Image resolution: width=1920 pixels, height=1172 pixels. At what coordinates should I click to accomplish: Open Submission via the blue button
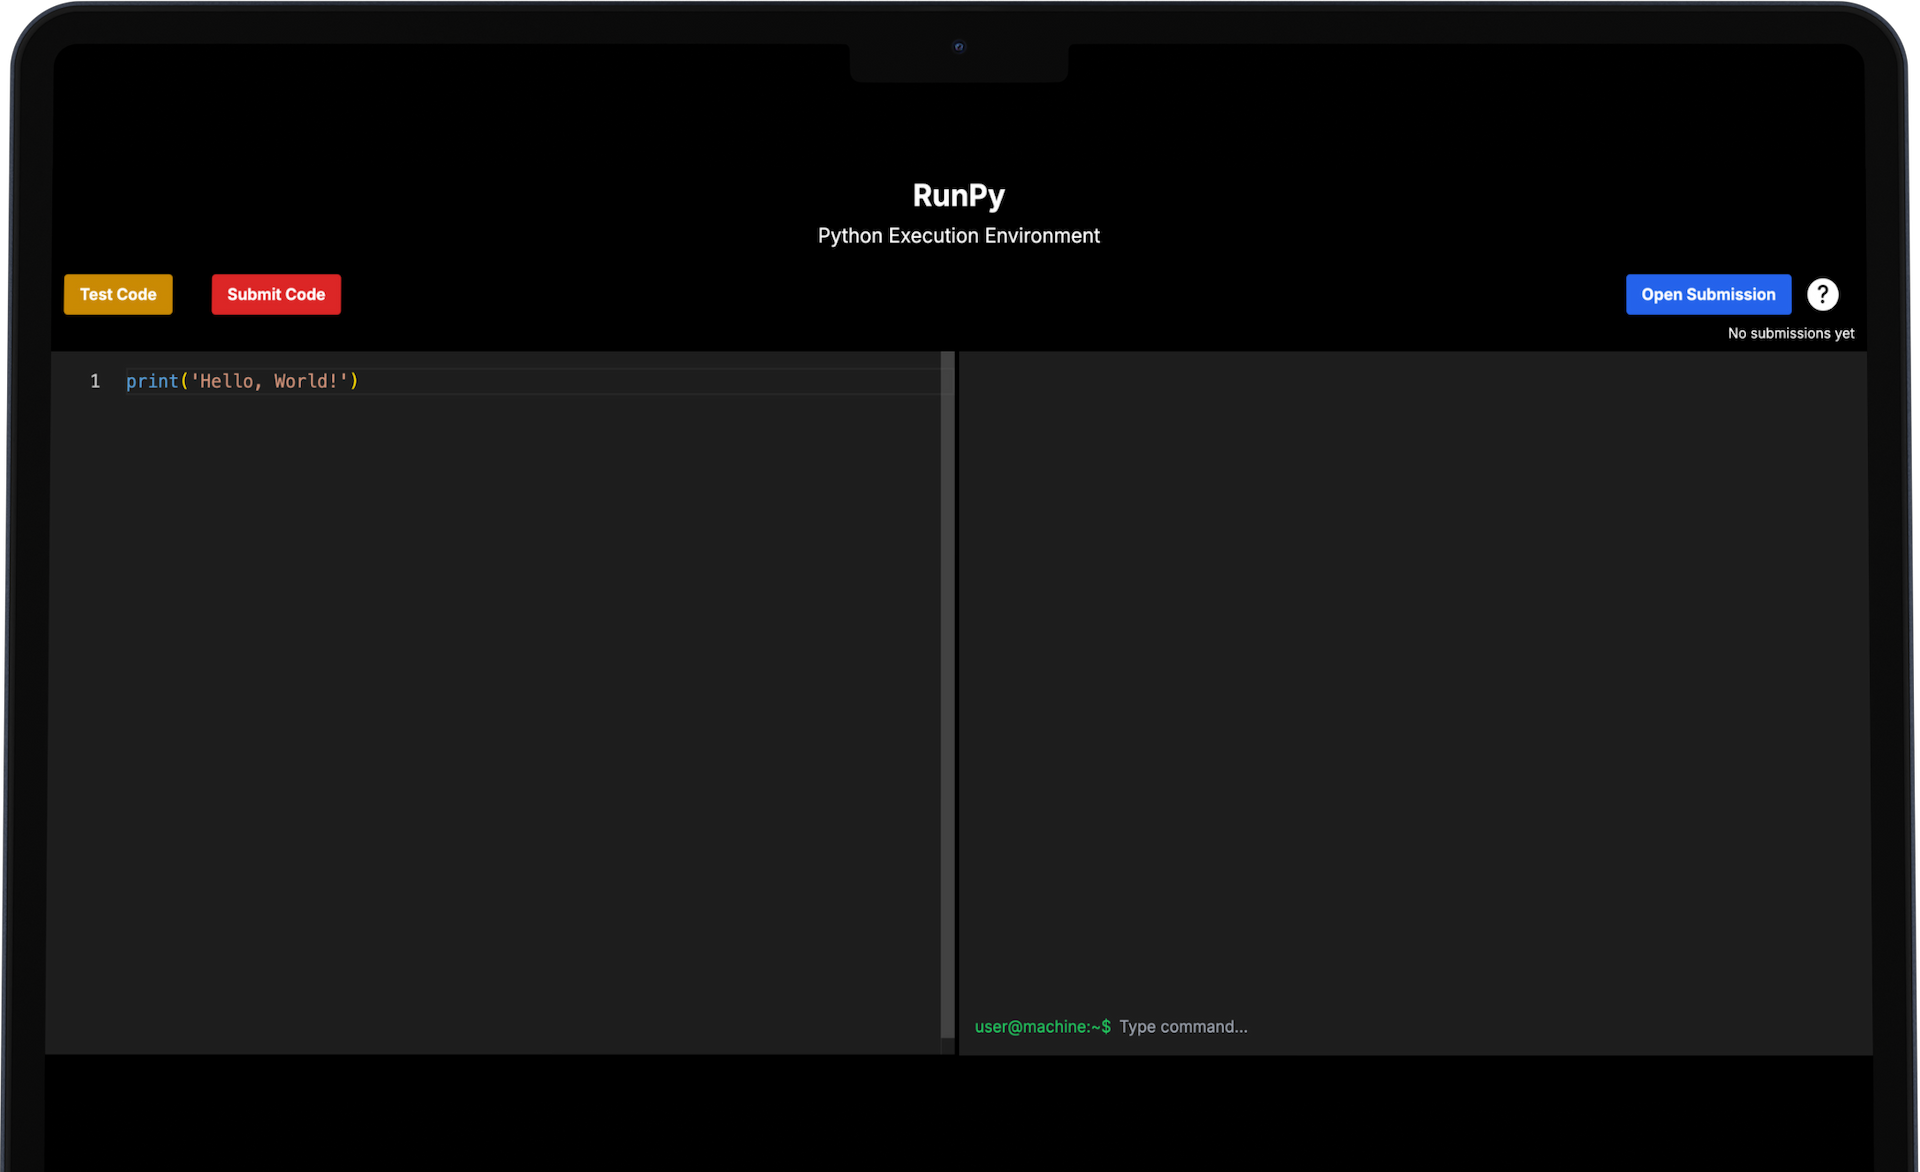tap(1708, 294)
